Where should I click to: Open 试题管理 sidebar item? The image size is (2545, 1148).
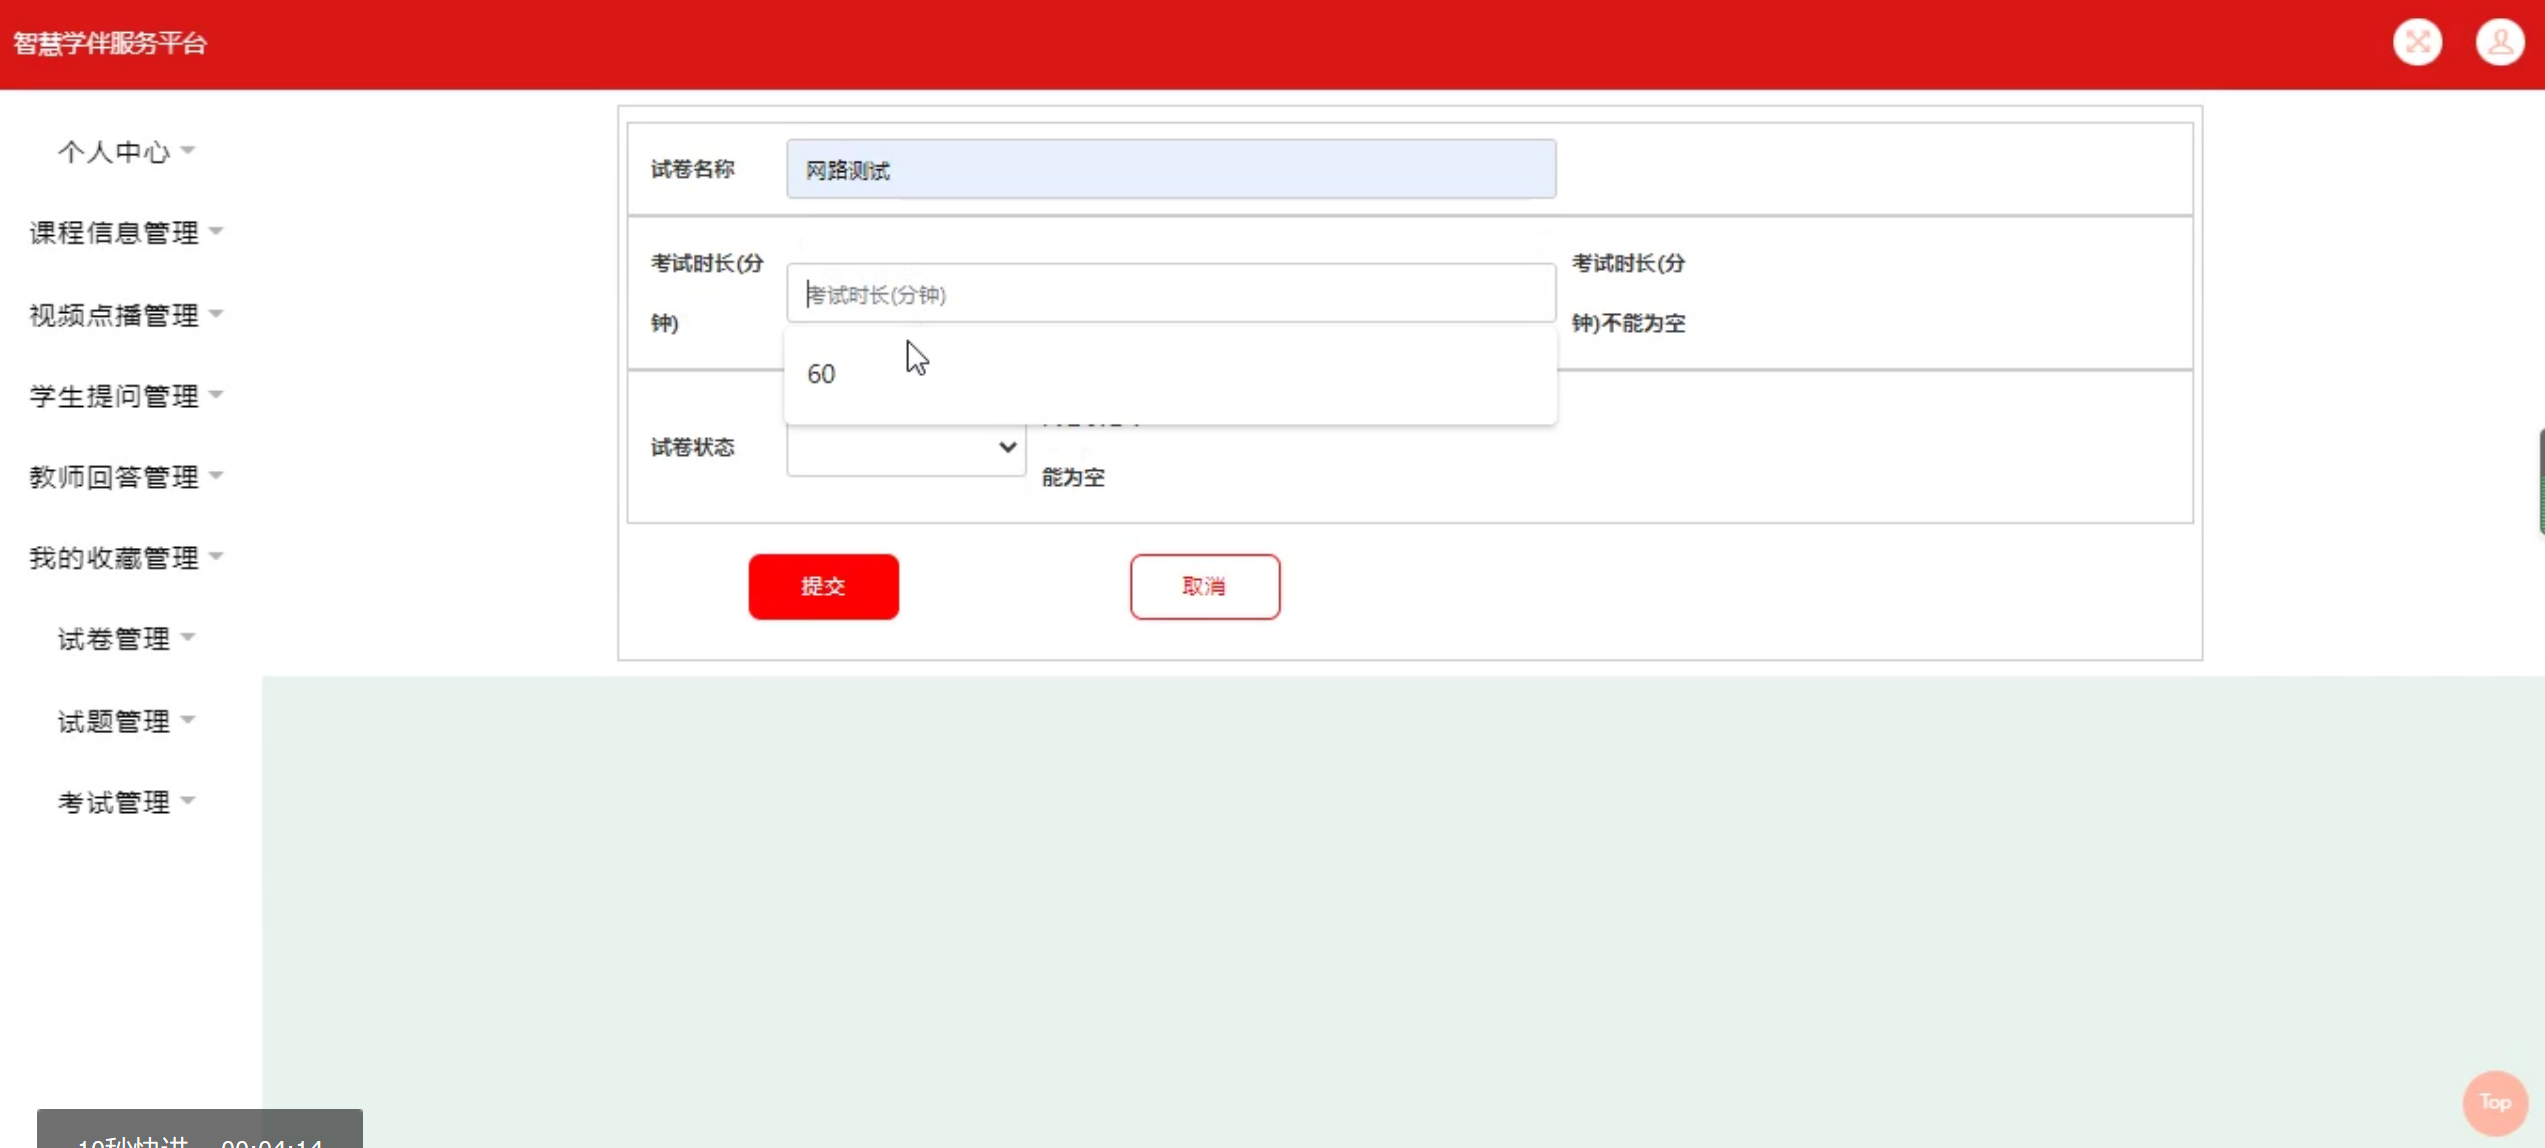[114, 720]
